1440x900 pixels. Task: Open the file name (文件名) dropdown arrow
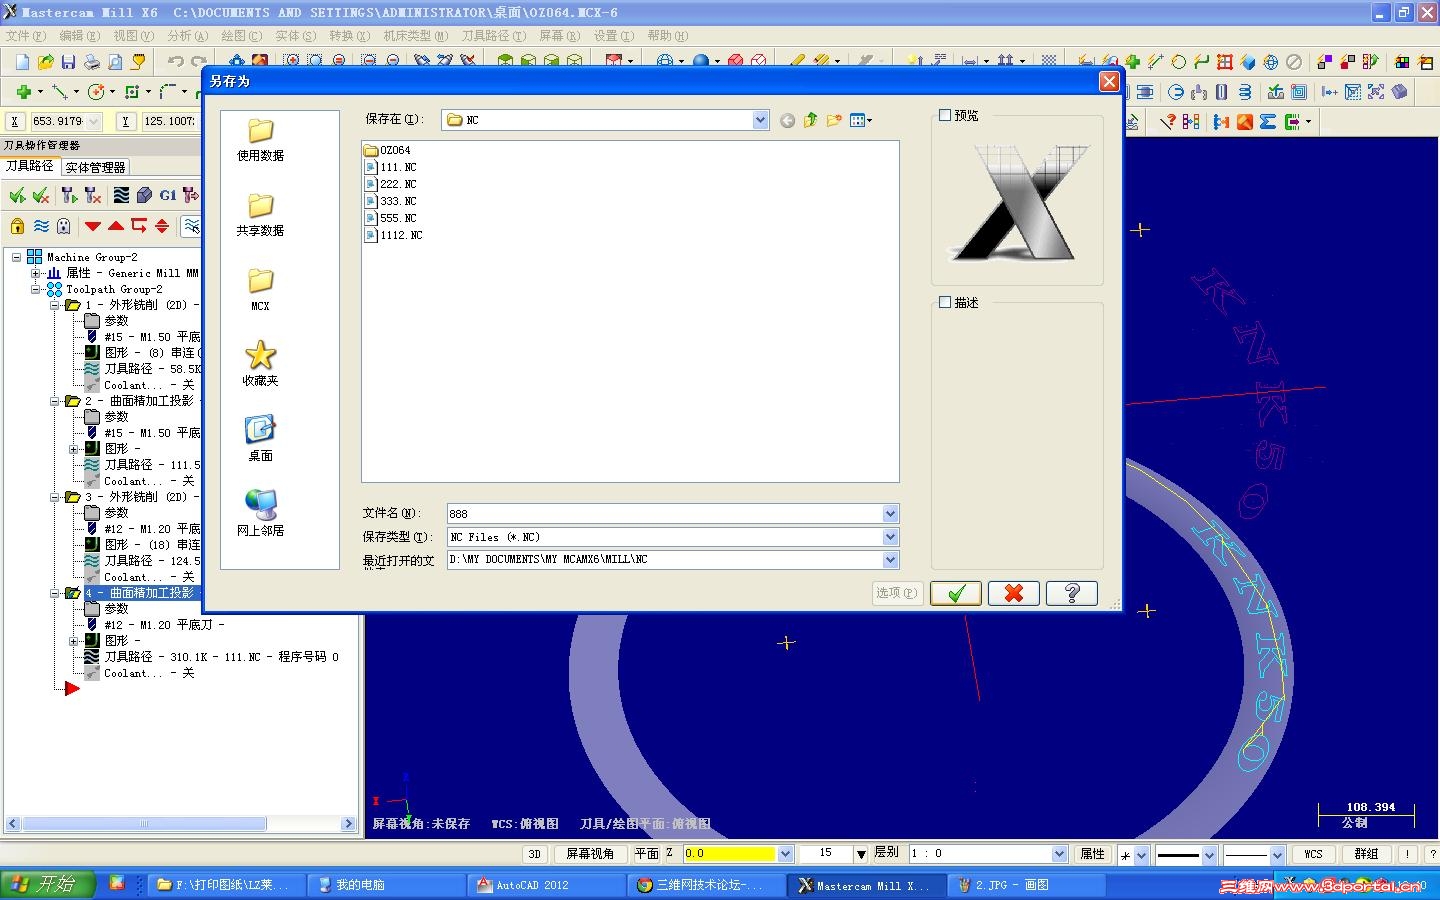tap(890, 513)
